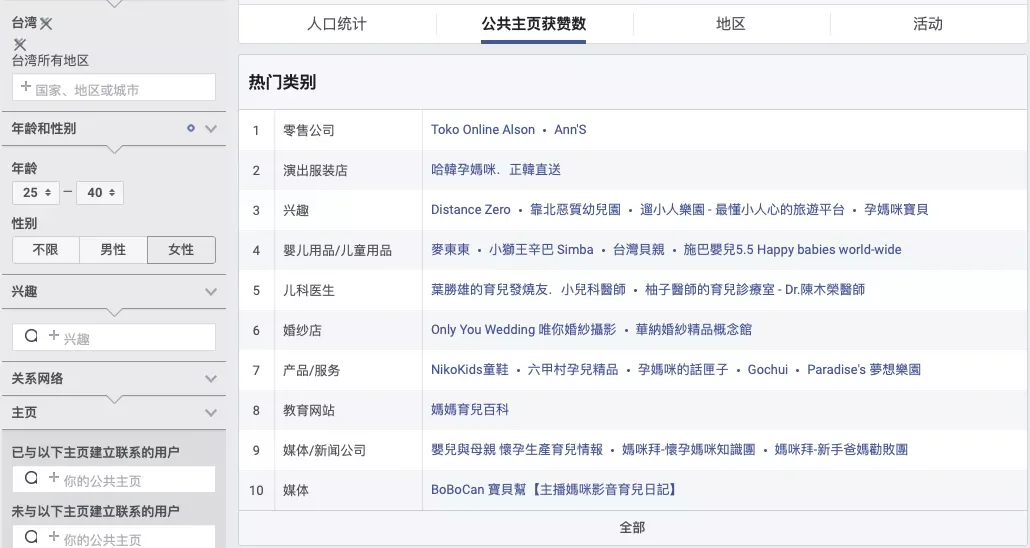The height and width of the screenshot is (548, 1030).
Task: Open the Toko Online Alson page link
Action: click(x=483, y=129)
